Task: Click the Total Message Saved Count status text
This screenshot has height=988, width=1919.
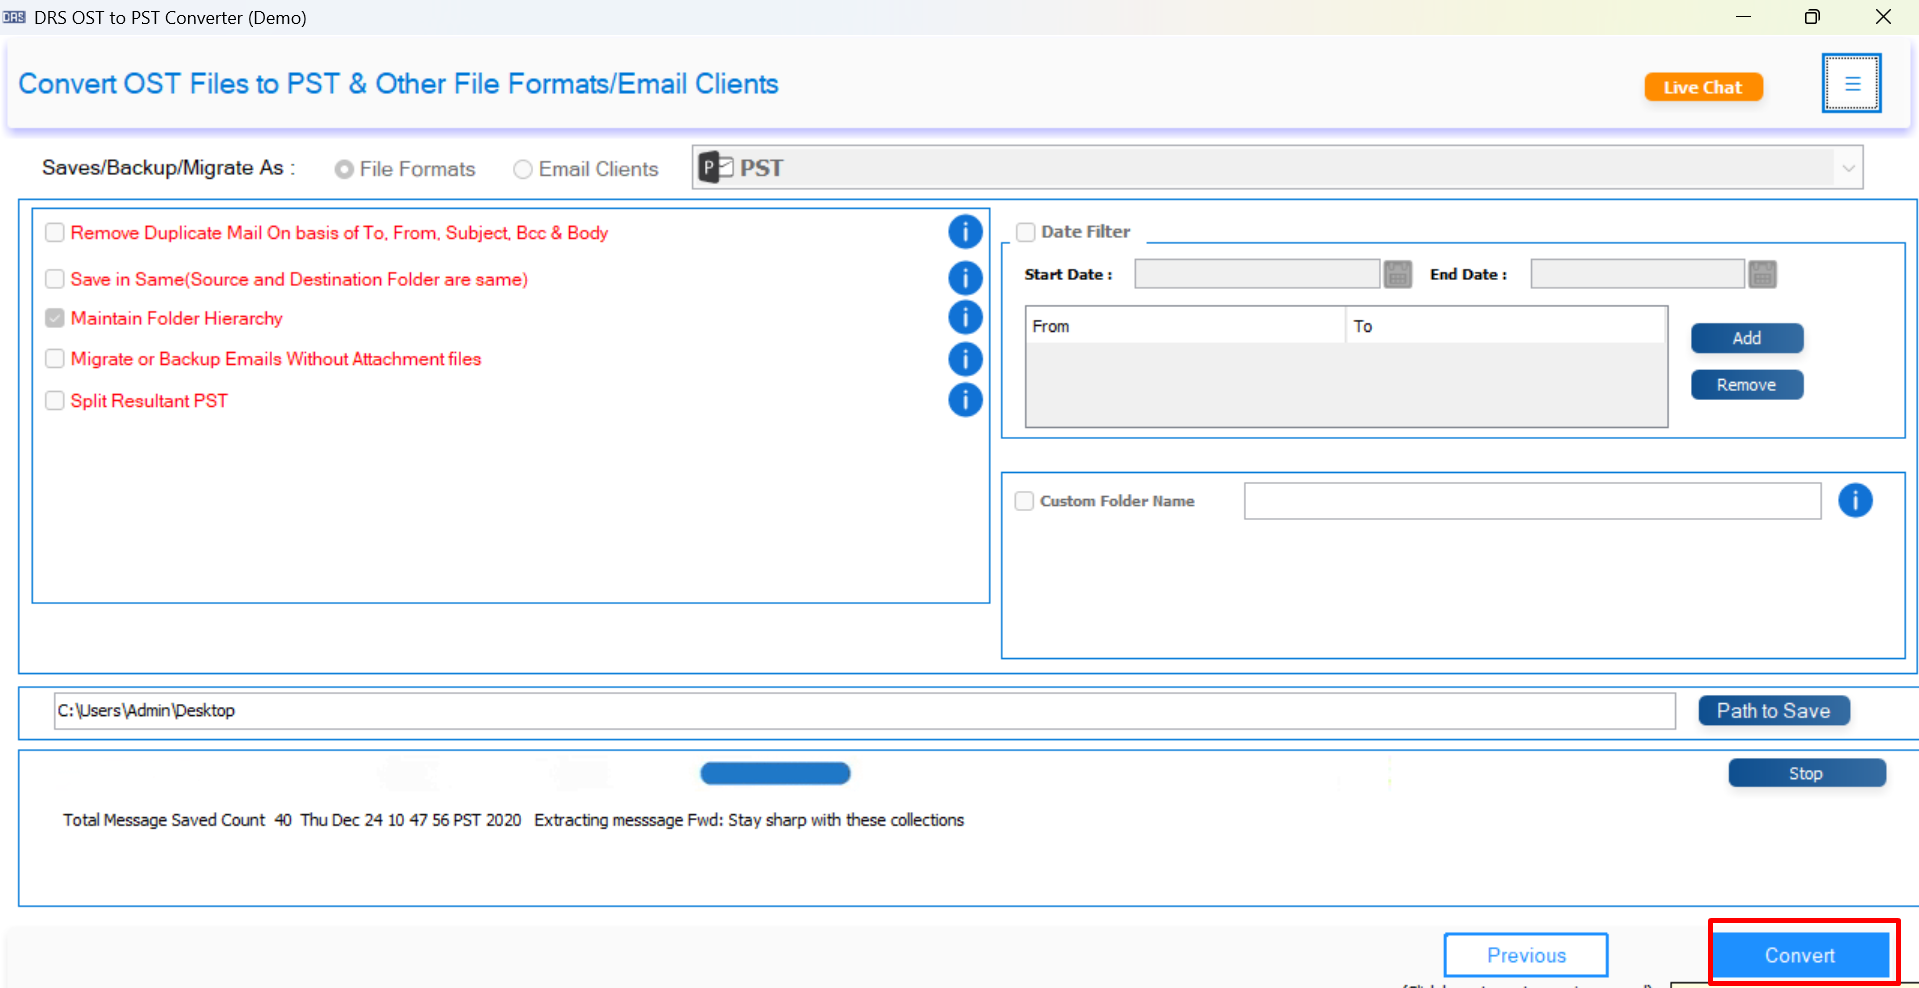Action: point(177,820)
